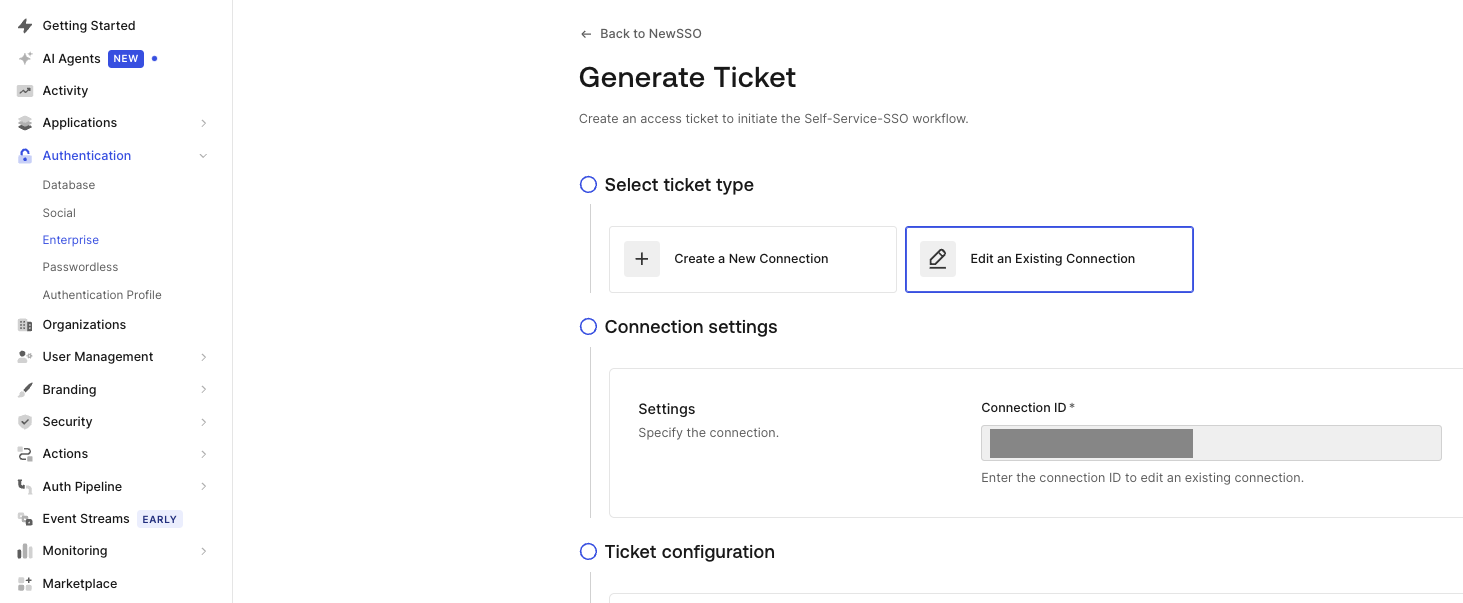
Task: Click the Connection settings step circle
Action: point(588,327)
